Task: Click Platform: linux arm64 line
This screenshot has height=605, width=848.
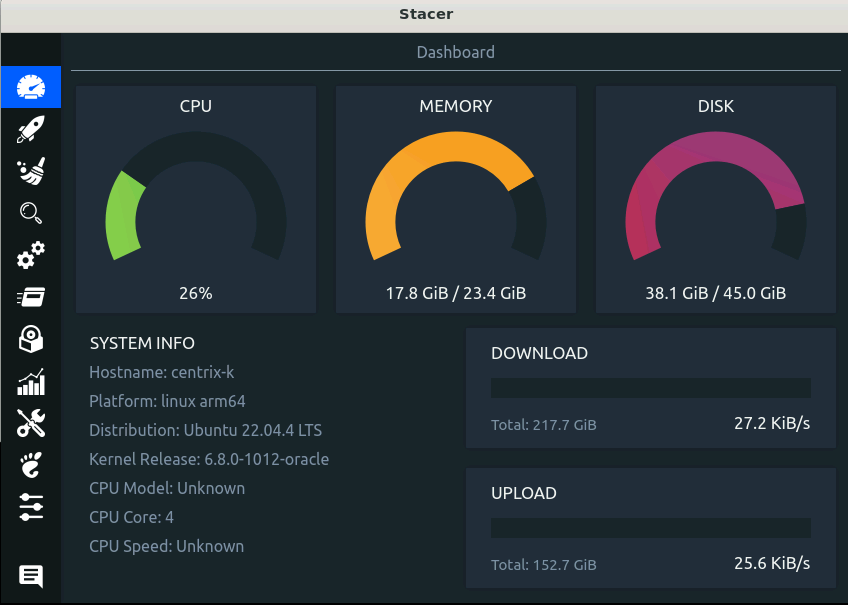Action: [x=167, y=401]
